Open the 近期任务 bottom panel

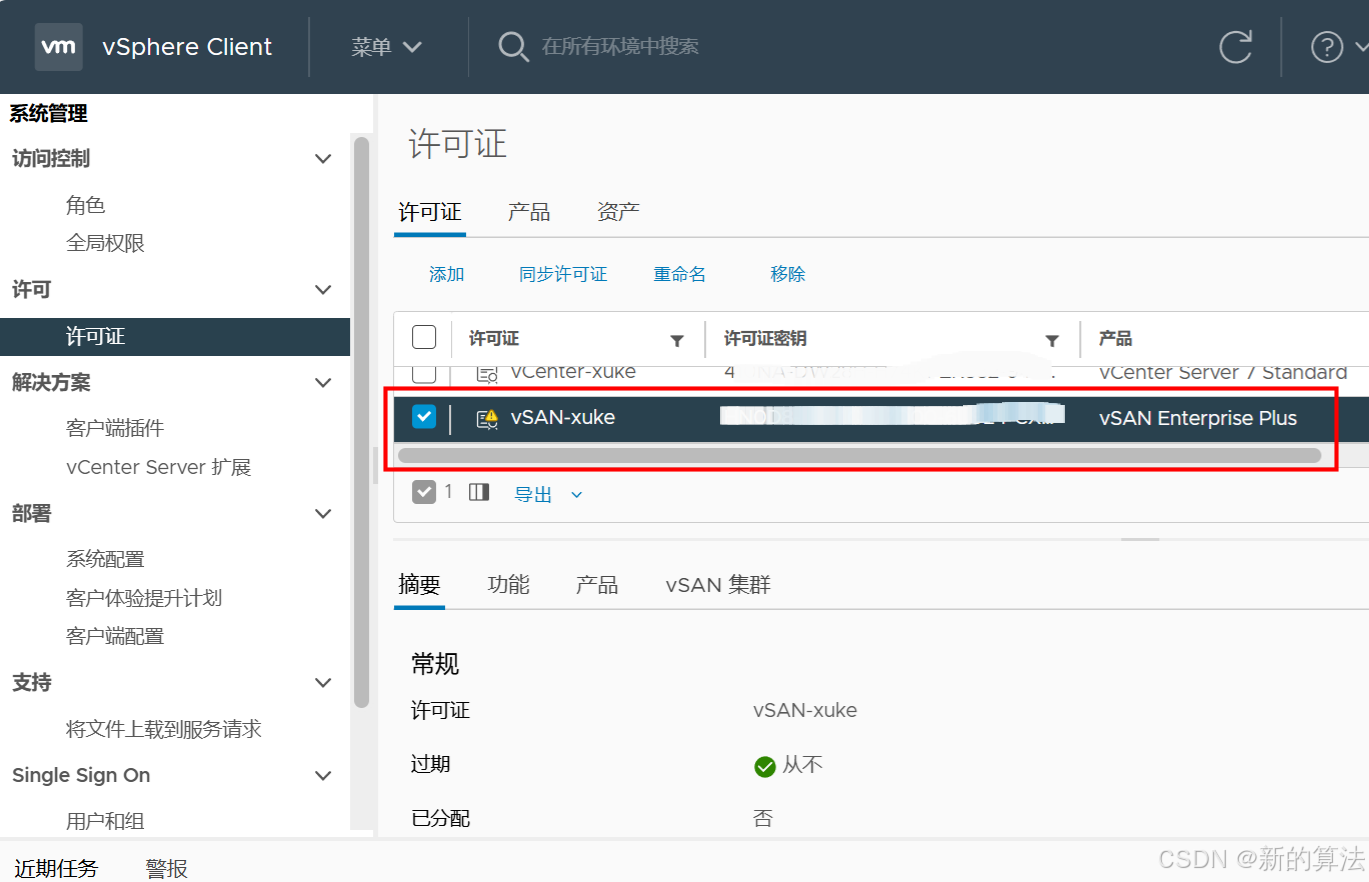click(x=56, y=868)
